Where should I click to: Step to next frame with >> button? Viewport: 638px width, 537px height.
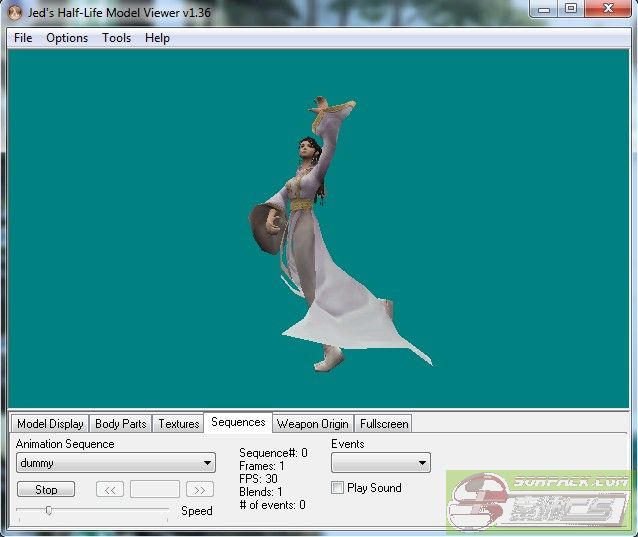click(200, 489)
